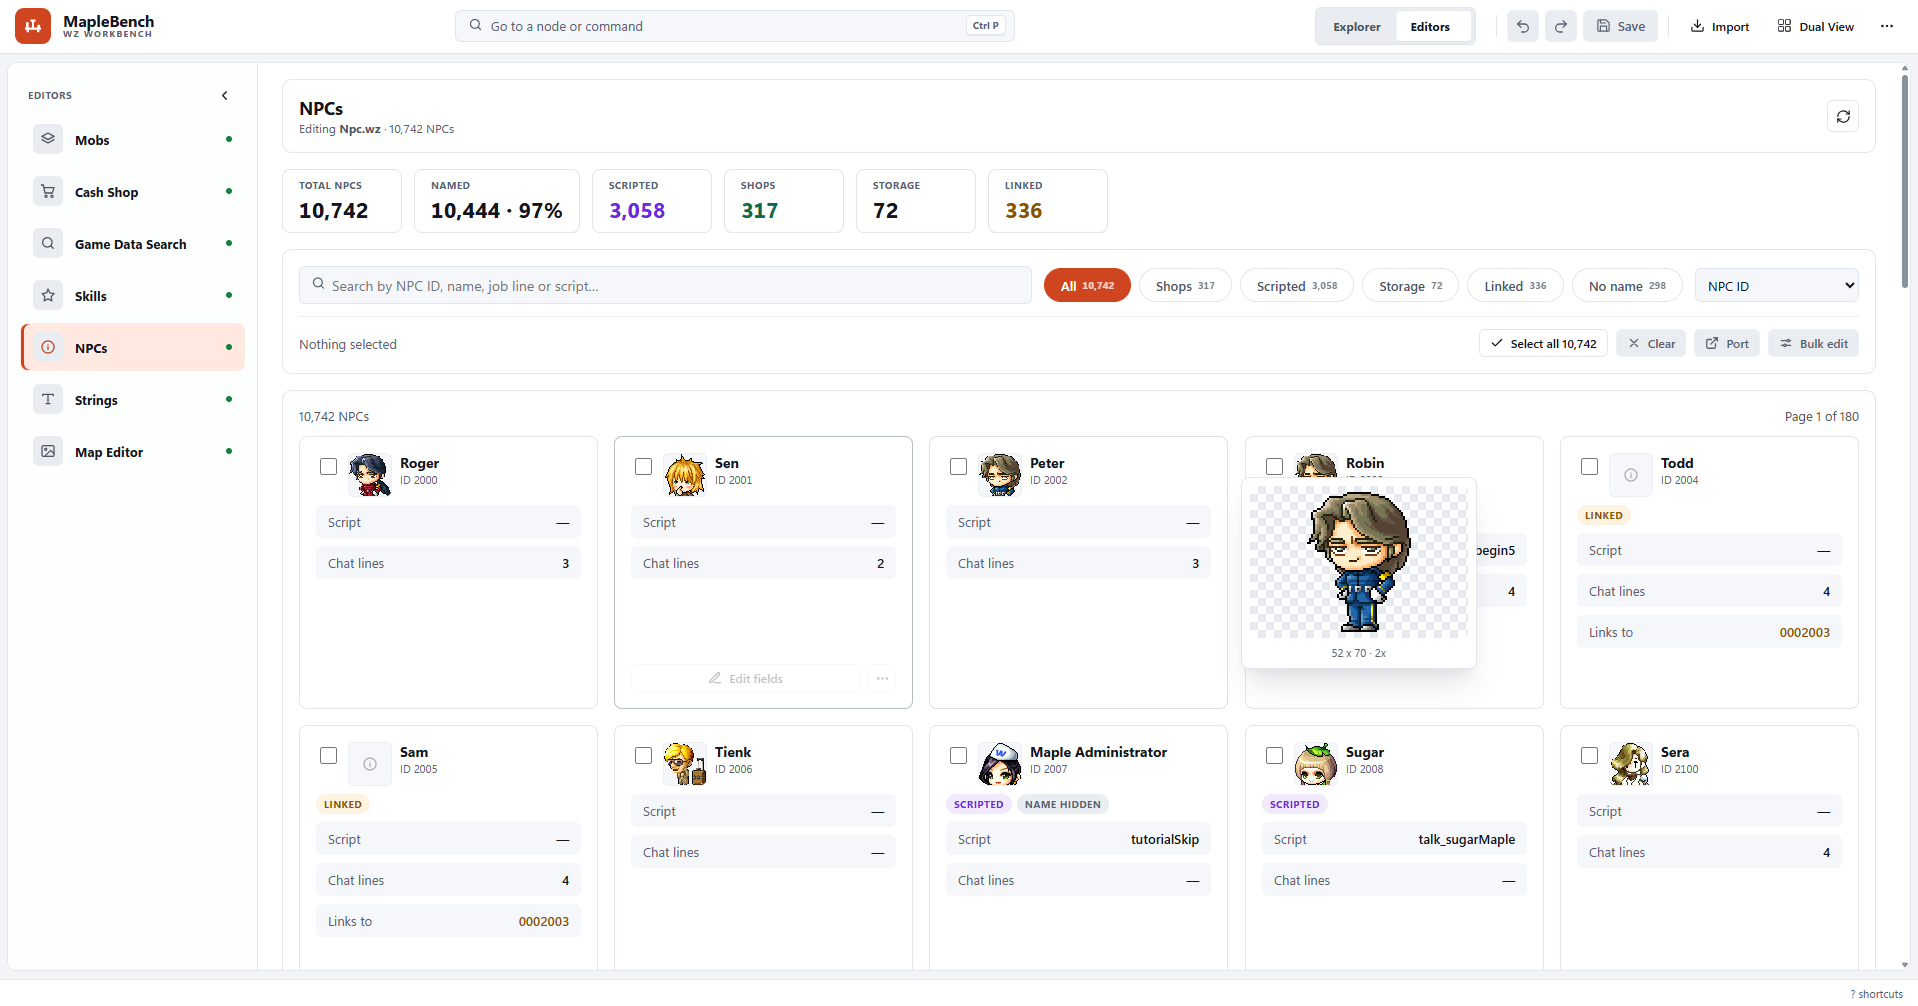Screen dimensions: 1918x1006
Task: Open the NPC ID sort dropdown
Action: [x=1776, y=285]
